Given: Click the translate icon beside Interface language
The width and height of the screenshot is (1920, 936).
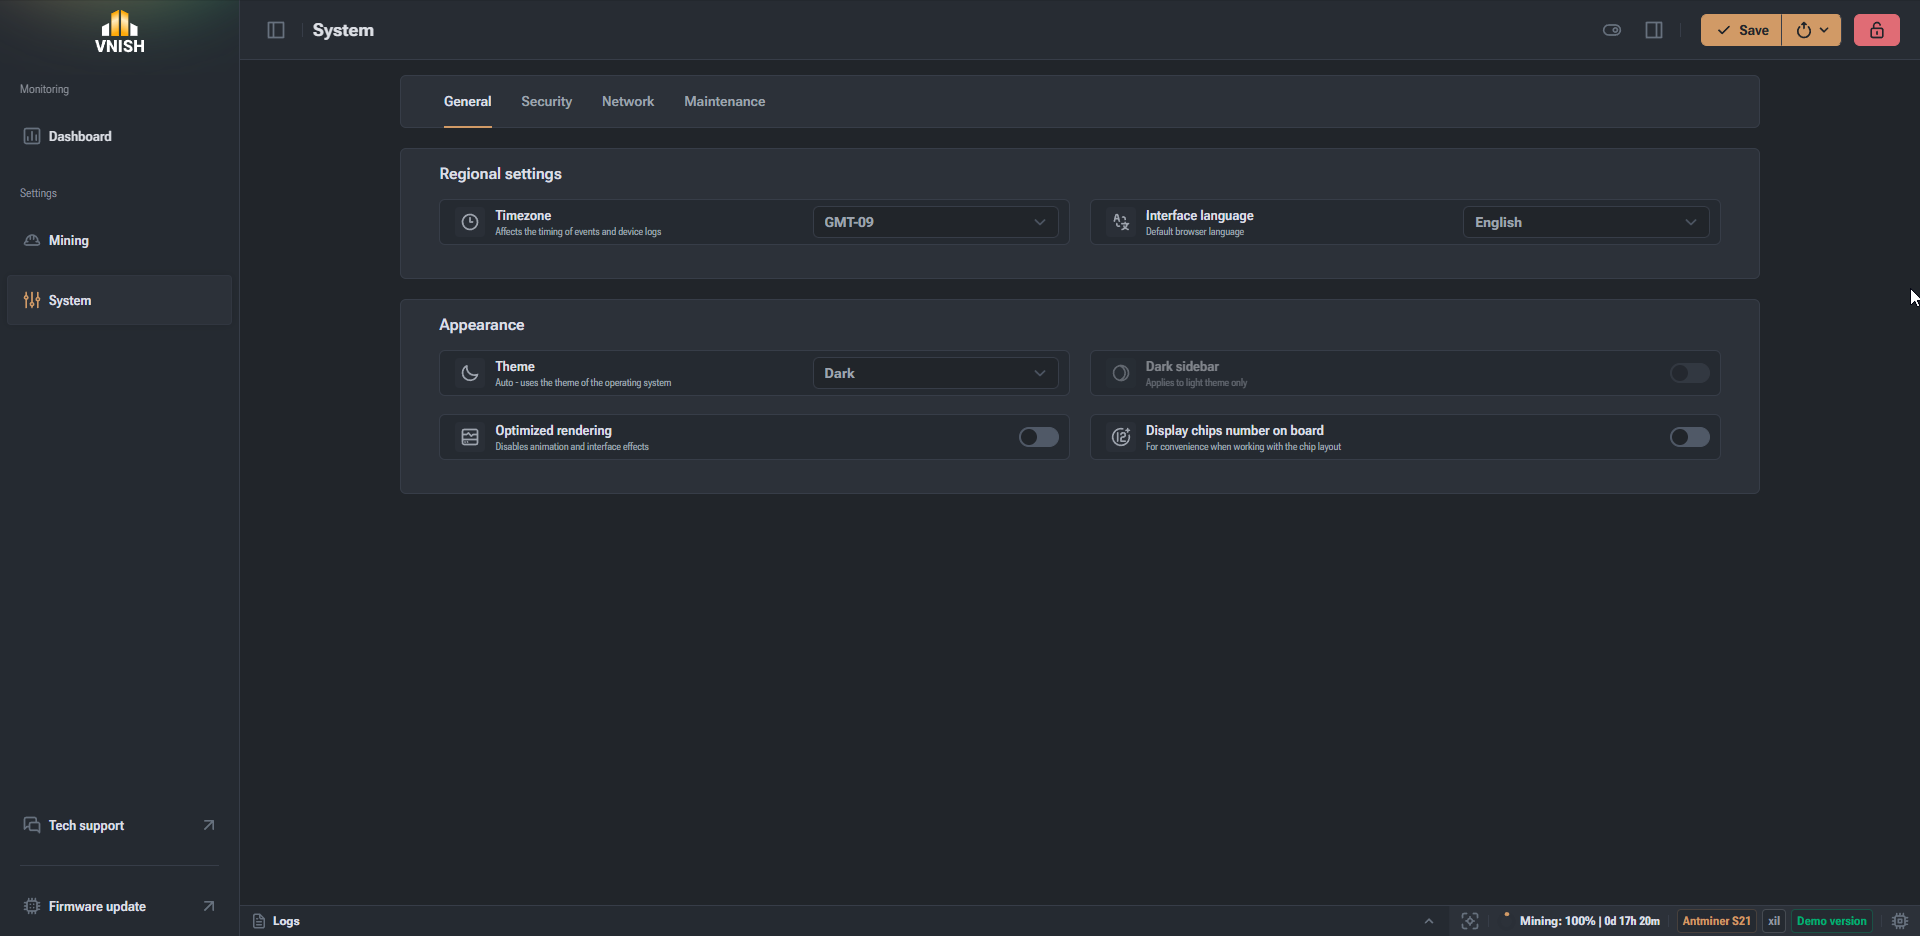Looking at the screenshot, I should (x=1121, y=222).
